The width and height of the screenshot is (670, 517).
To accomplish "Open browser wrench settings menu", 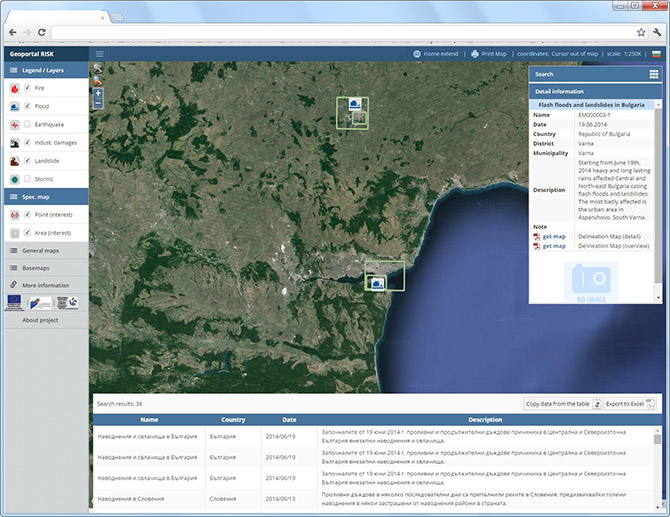I will point(657,32).
